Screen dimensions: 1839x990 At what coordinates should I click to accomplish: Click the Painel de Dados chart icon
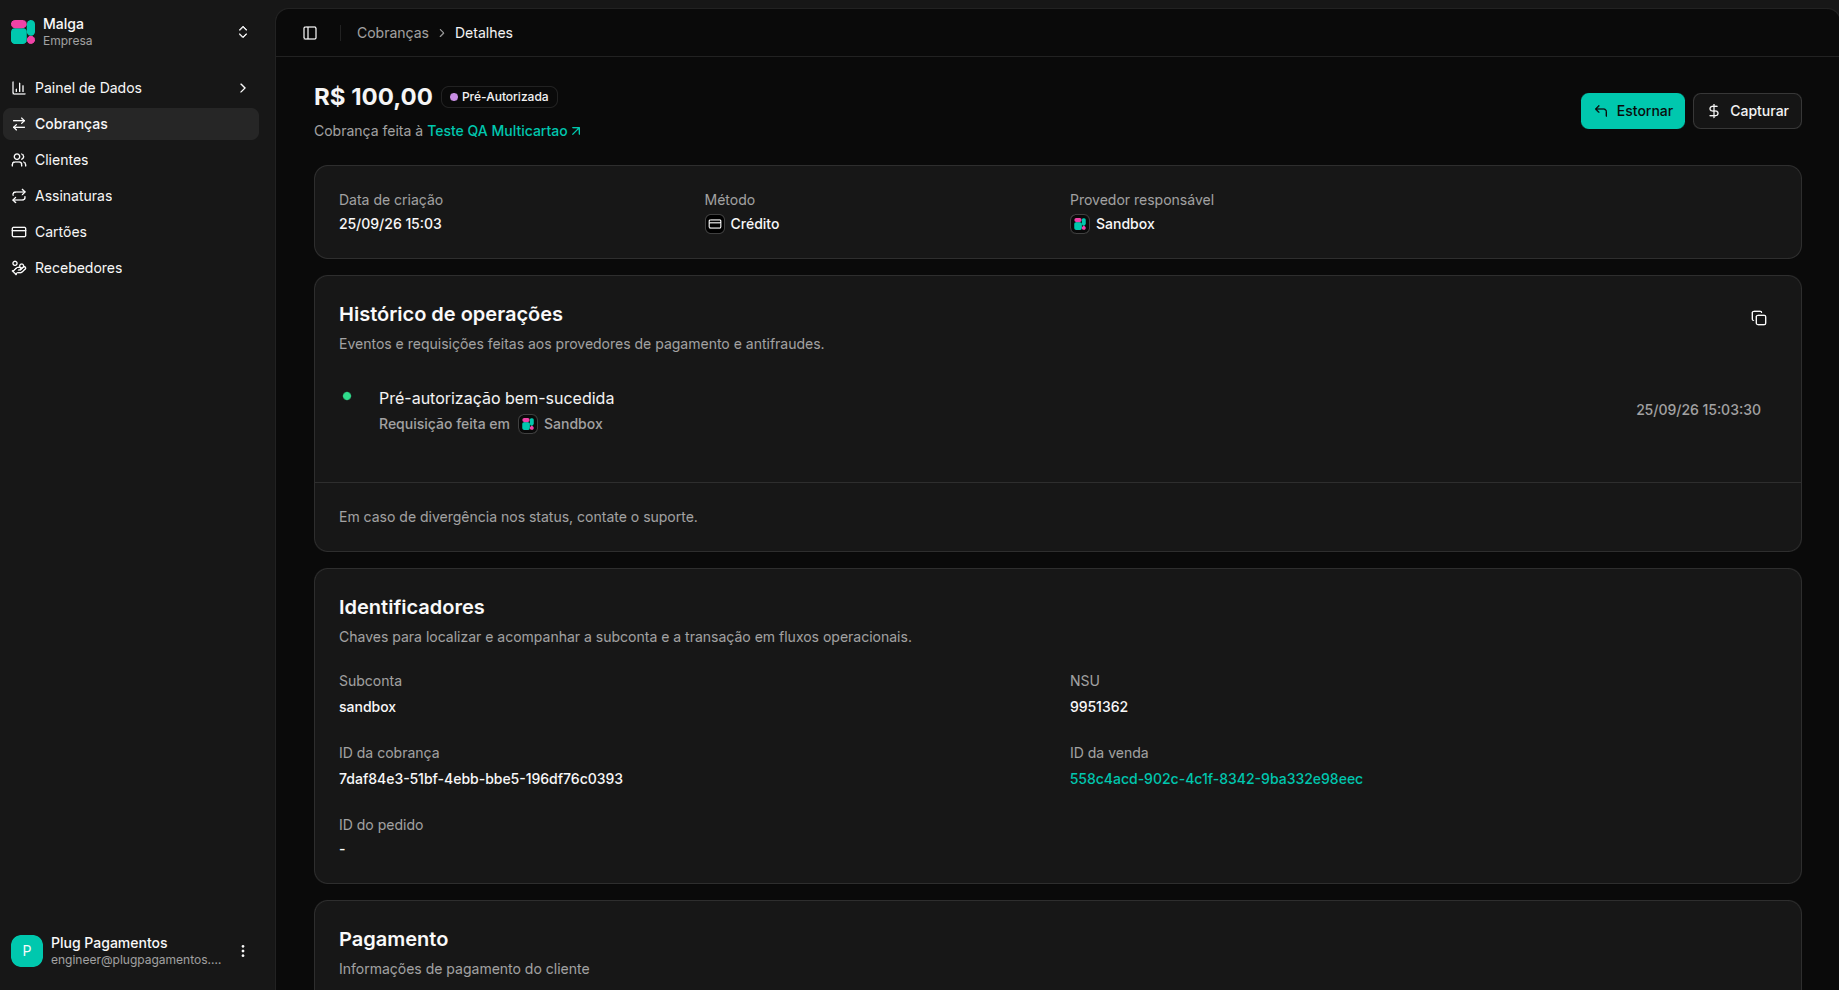coord(19,88)
